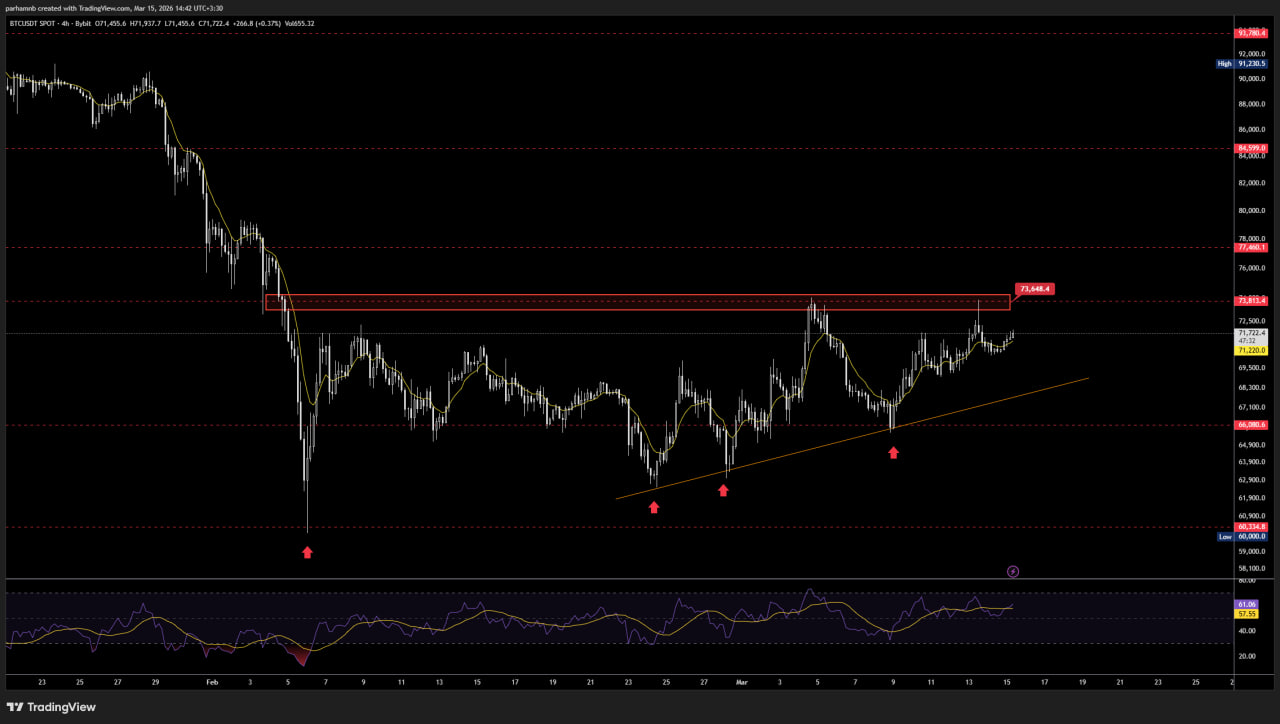Click the current price 71,722.4 label
The width and height of the screenshot is (1280, 724).
click(x=1251, y=333)
